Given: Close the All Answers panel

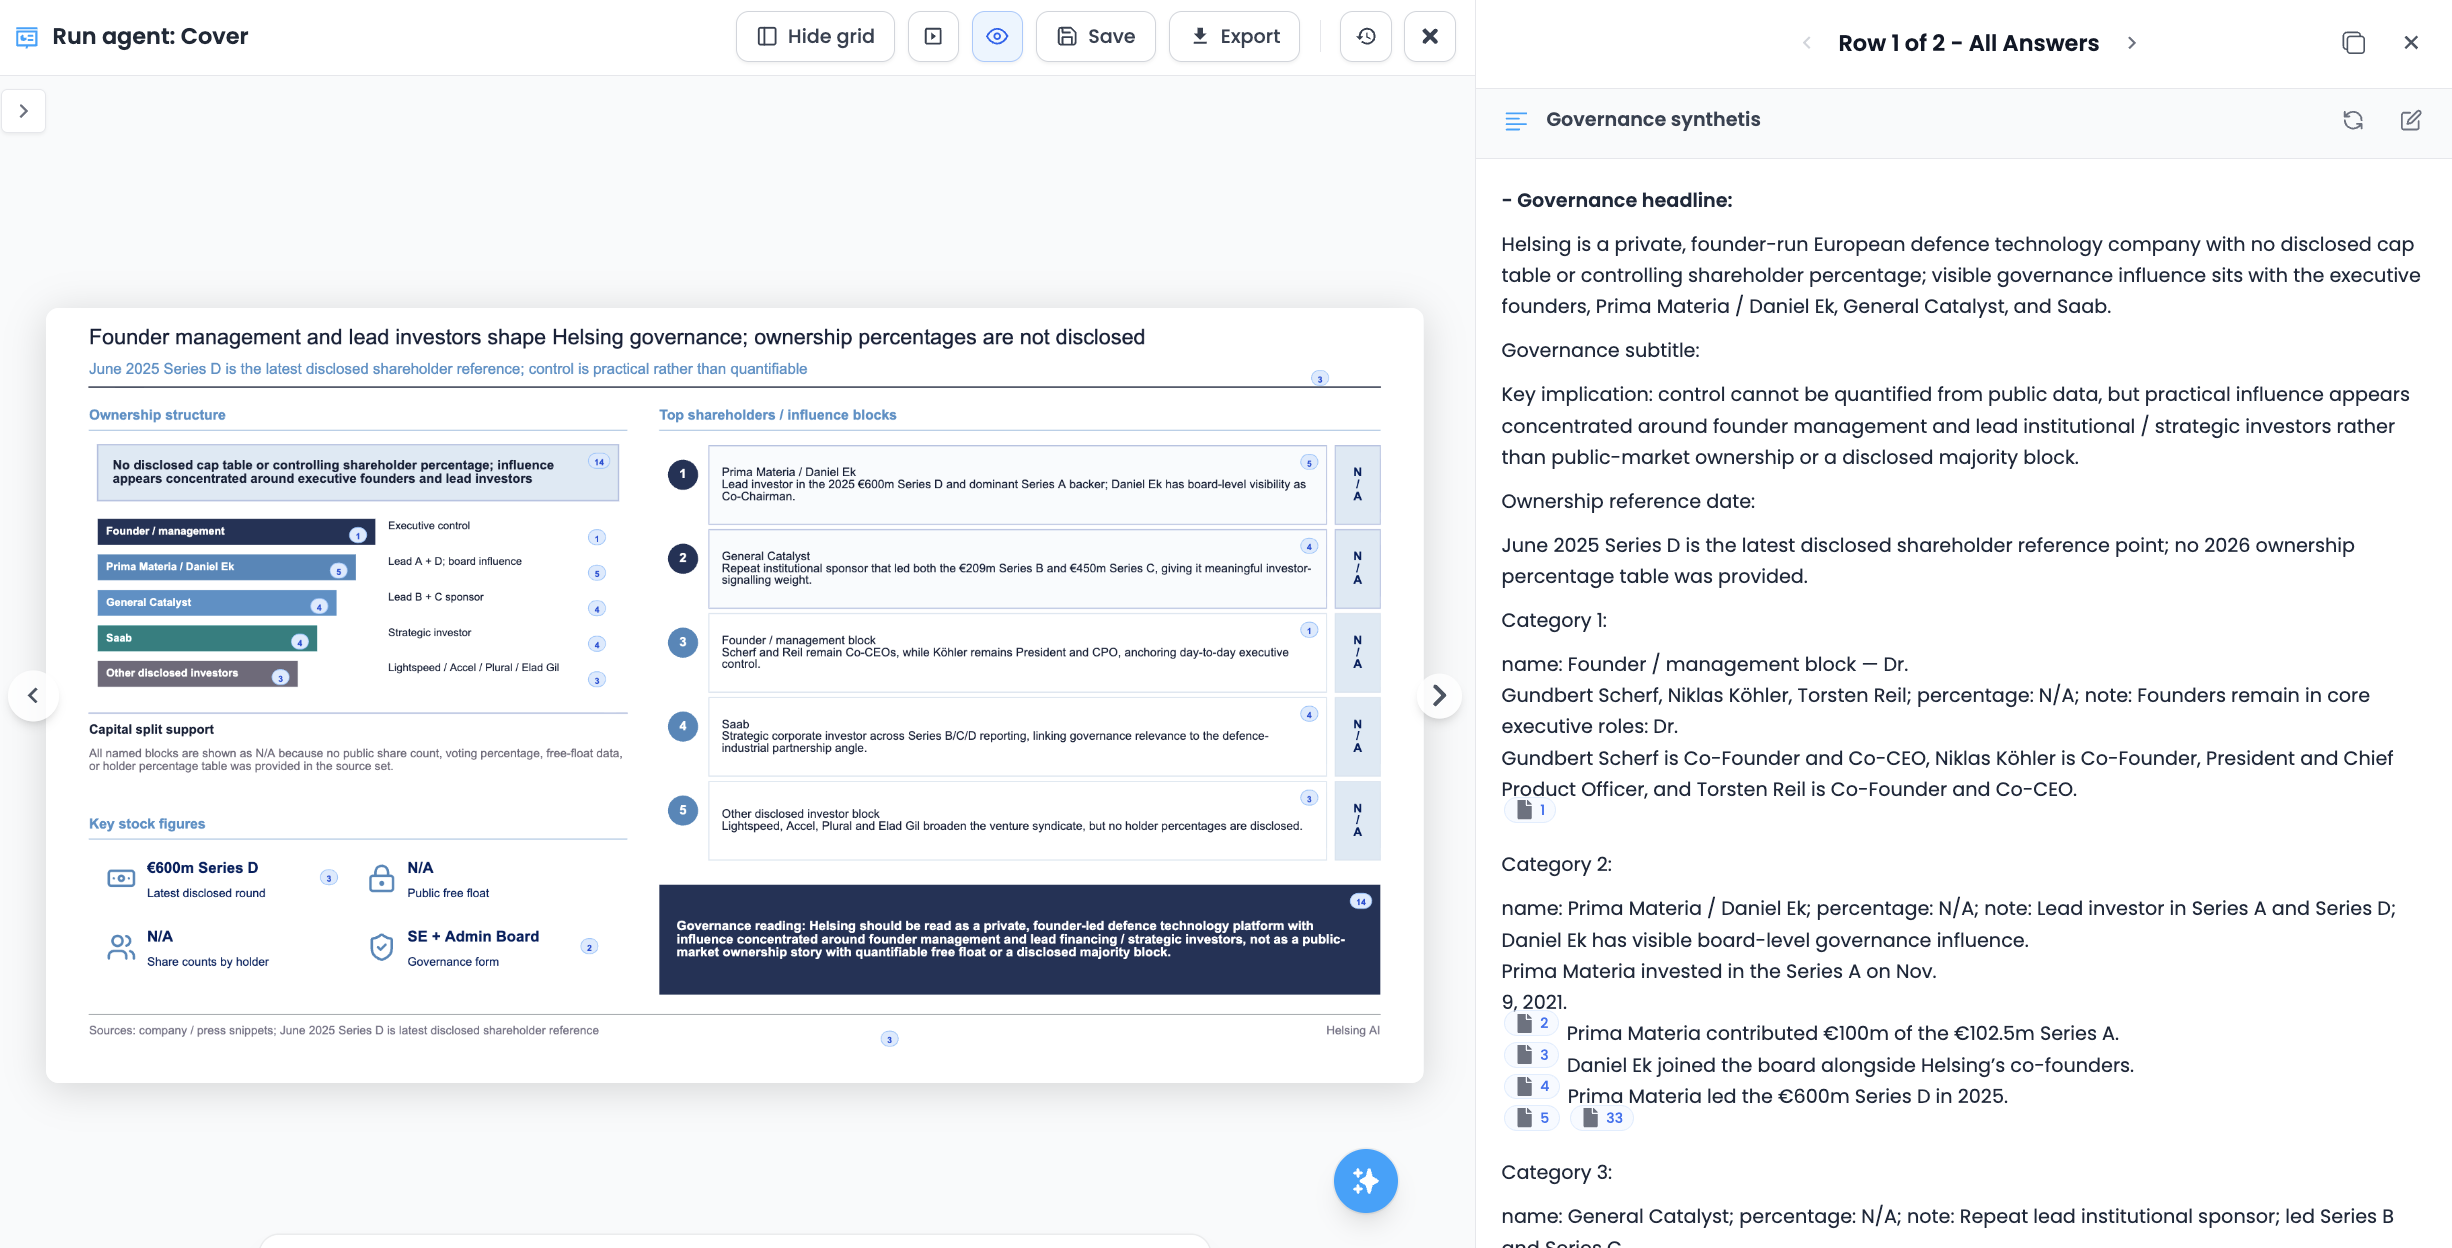Looking at the screenshot, I should [2411, 43].
